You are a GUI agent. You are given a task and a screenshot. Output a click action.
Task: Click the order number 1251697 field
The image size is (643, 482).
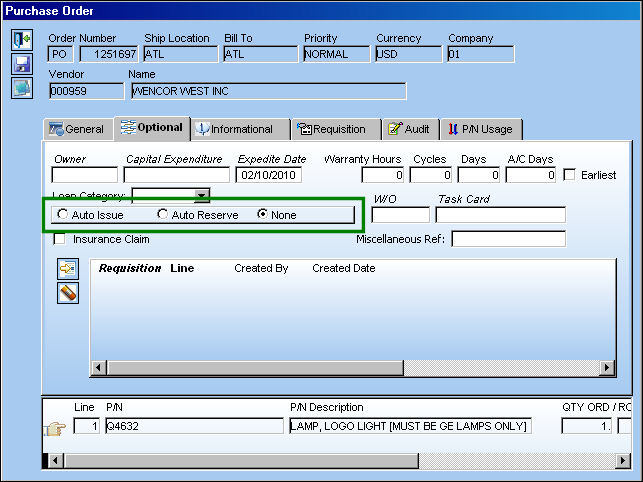click(109, 54)
